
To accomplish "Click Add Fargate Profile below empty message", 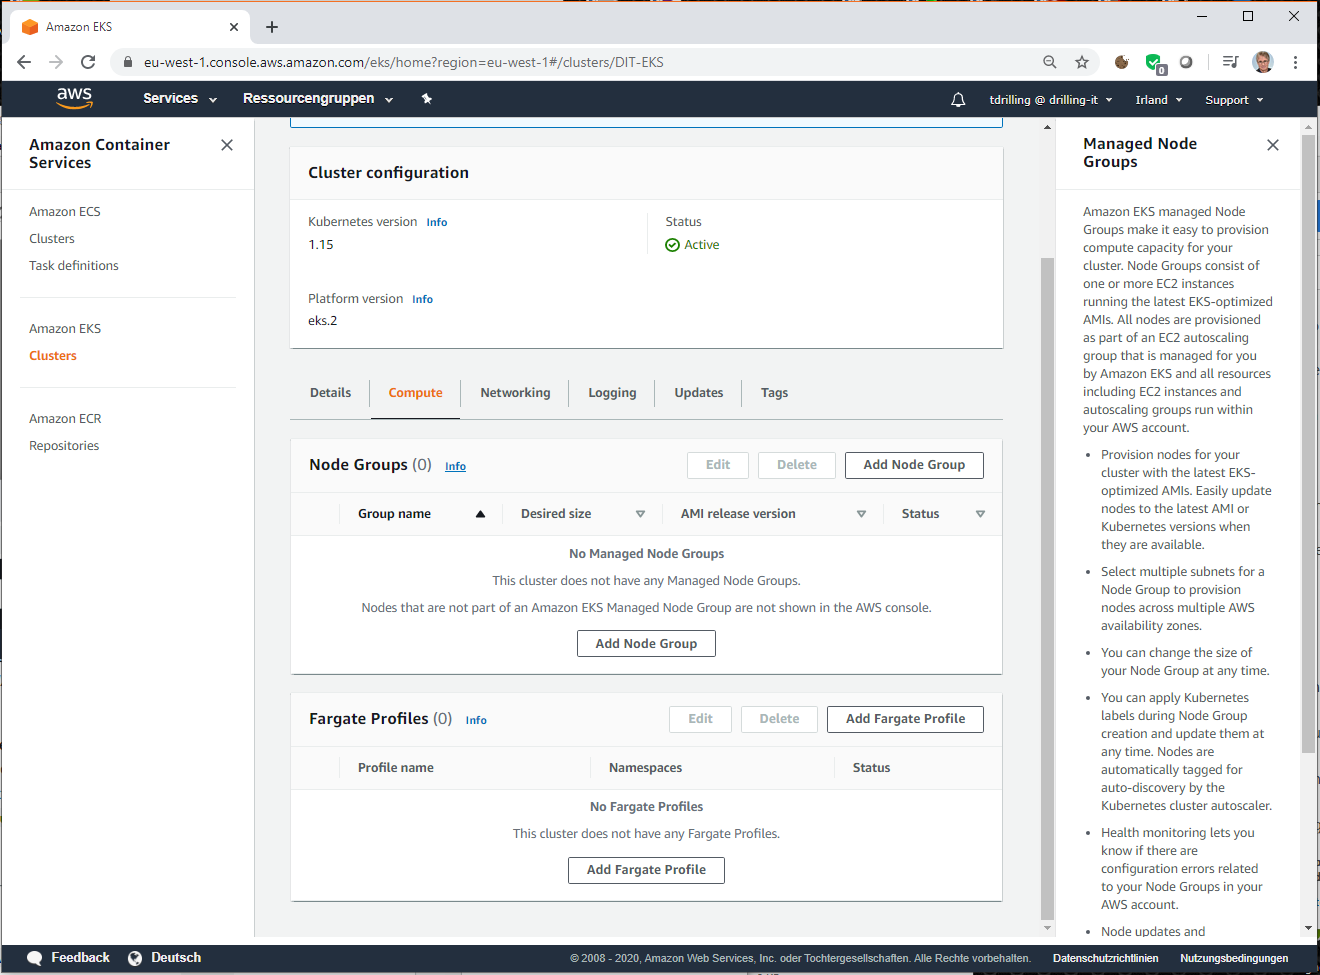I will tap(646, 870).
